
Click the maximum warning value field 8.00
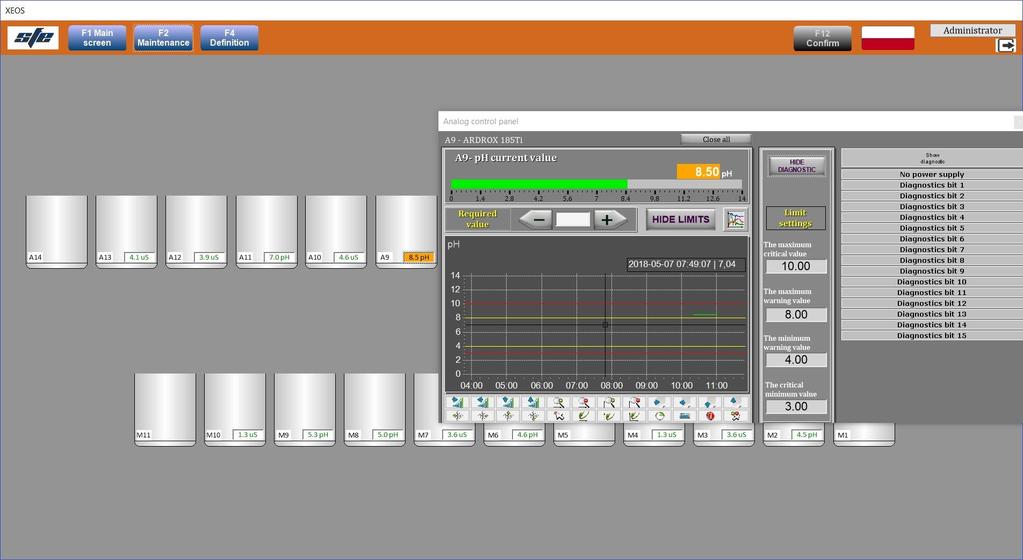pos(795,315)
